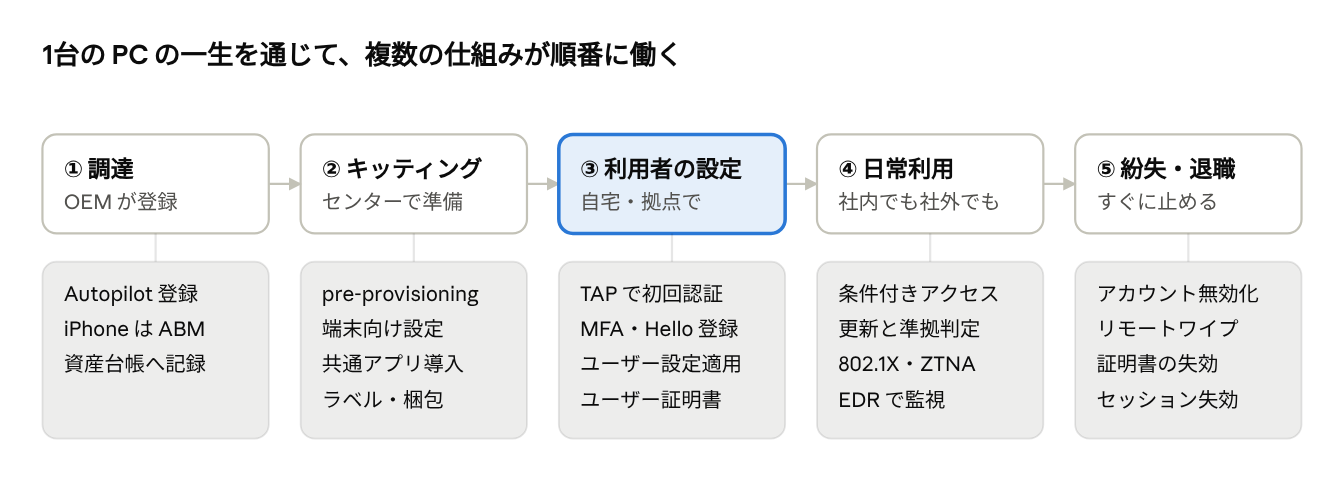Click the Autopilot 登録 line
Image resolution: width=1344 pixels, height=494 pixels.
(131, 294)
